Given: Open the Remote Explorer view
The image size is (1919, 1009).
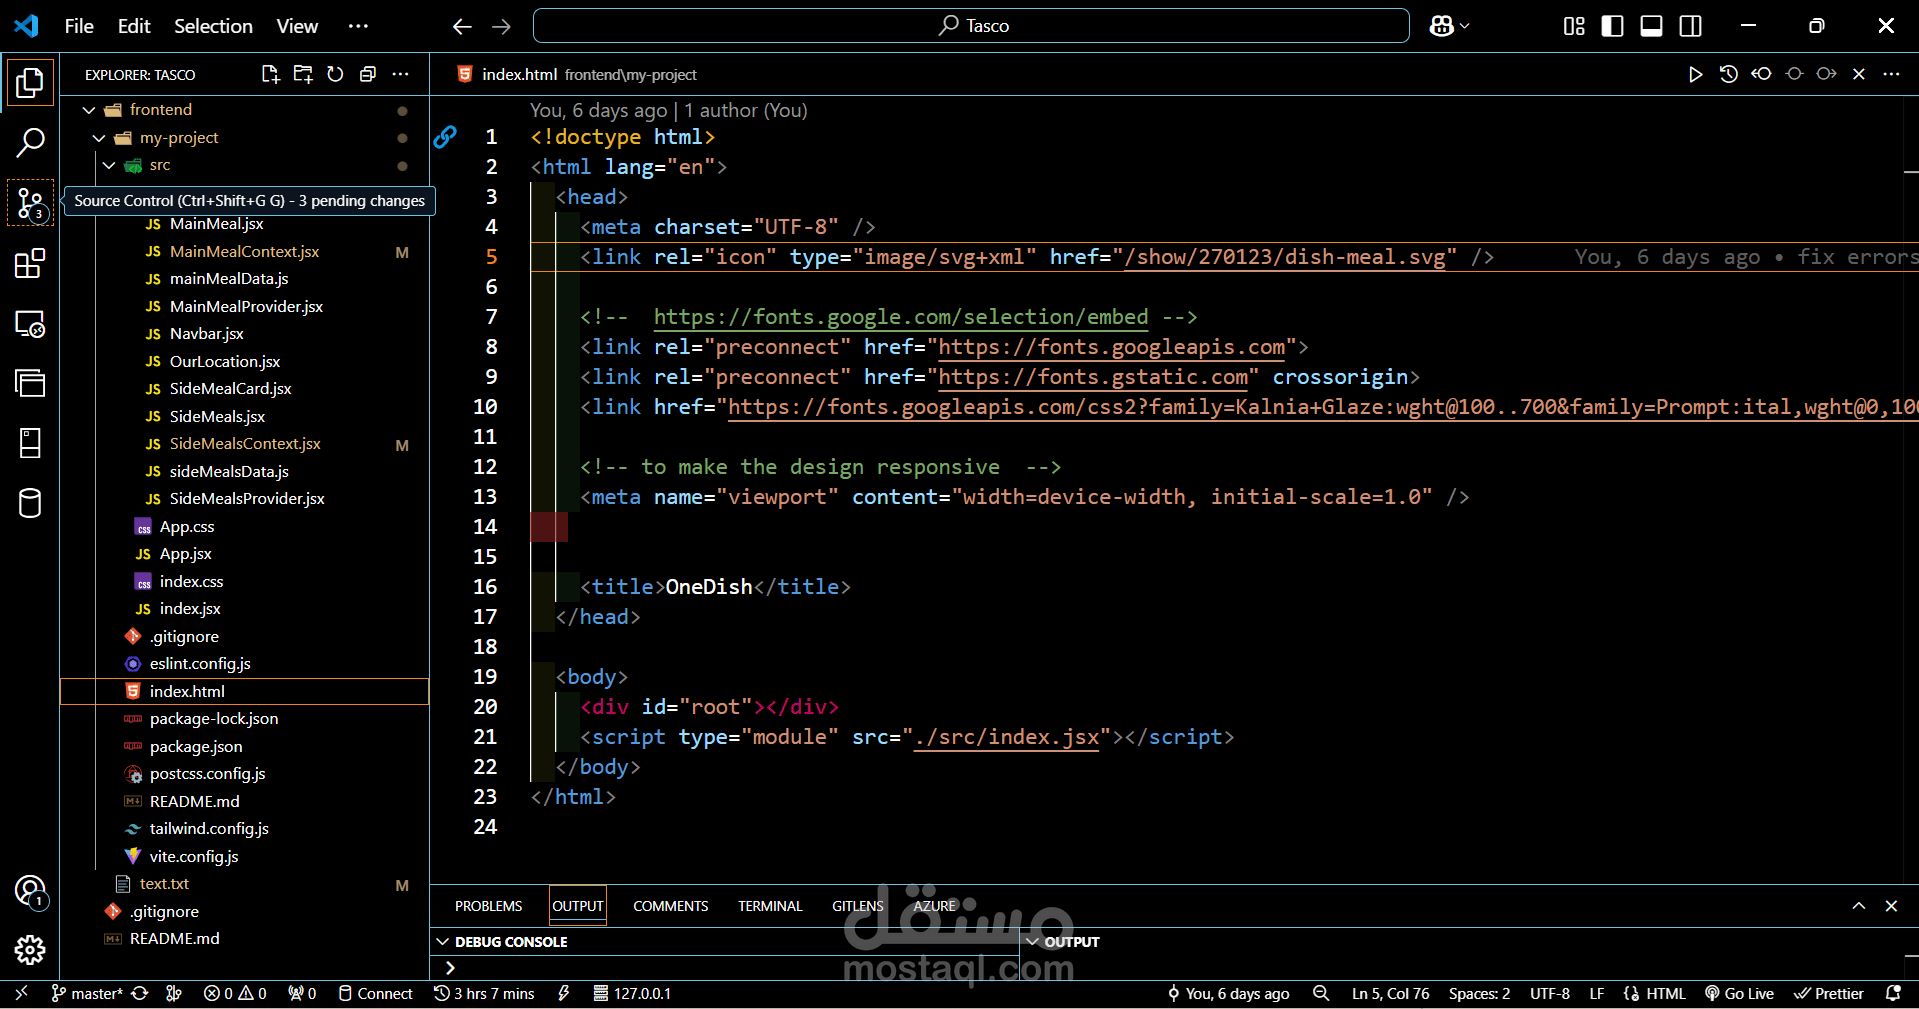Looking at the screenshot, I should tap(30, 324).
